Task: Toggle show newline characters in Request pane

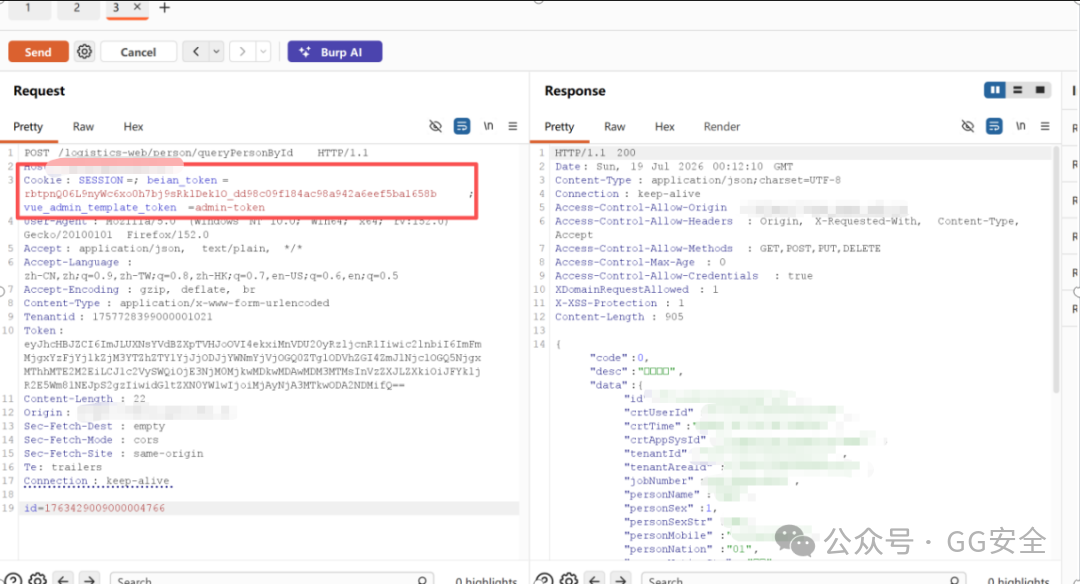Action: (488, 126)
